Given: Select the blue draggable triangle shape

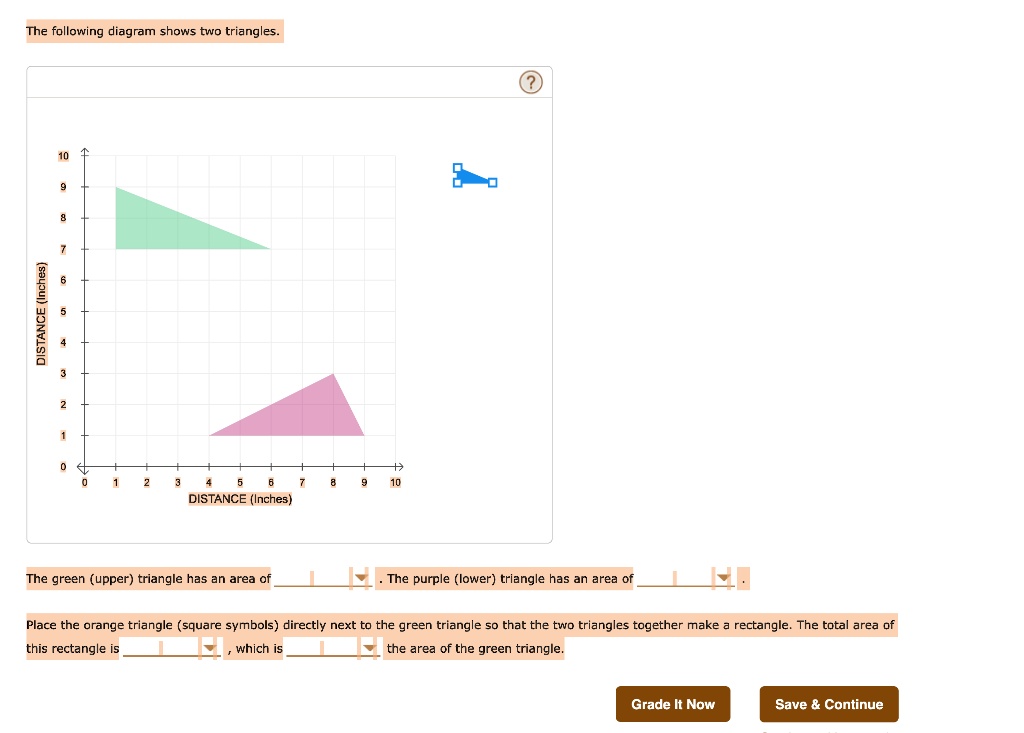Looking at the screenshot, I should 472,177.
